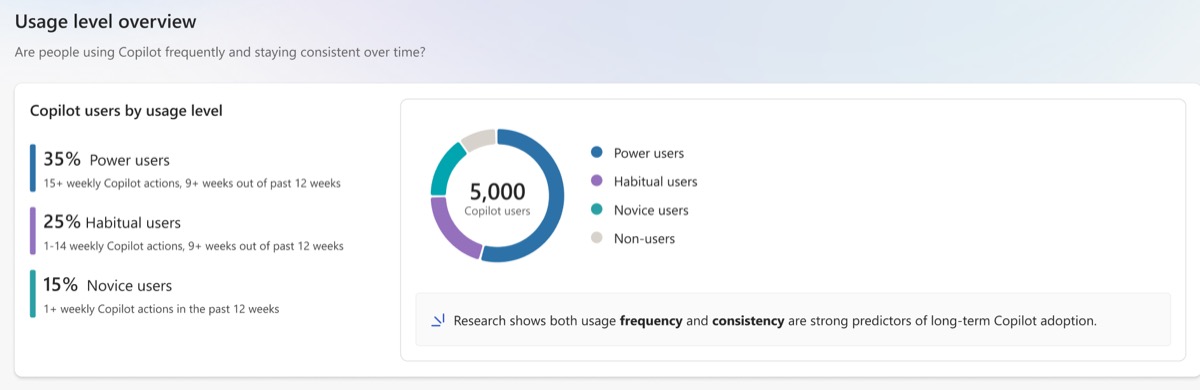Click the 35% Power users statistic
Screen dimensions: 1200x390
(x=106, y=159)
